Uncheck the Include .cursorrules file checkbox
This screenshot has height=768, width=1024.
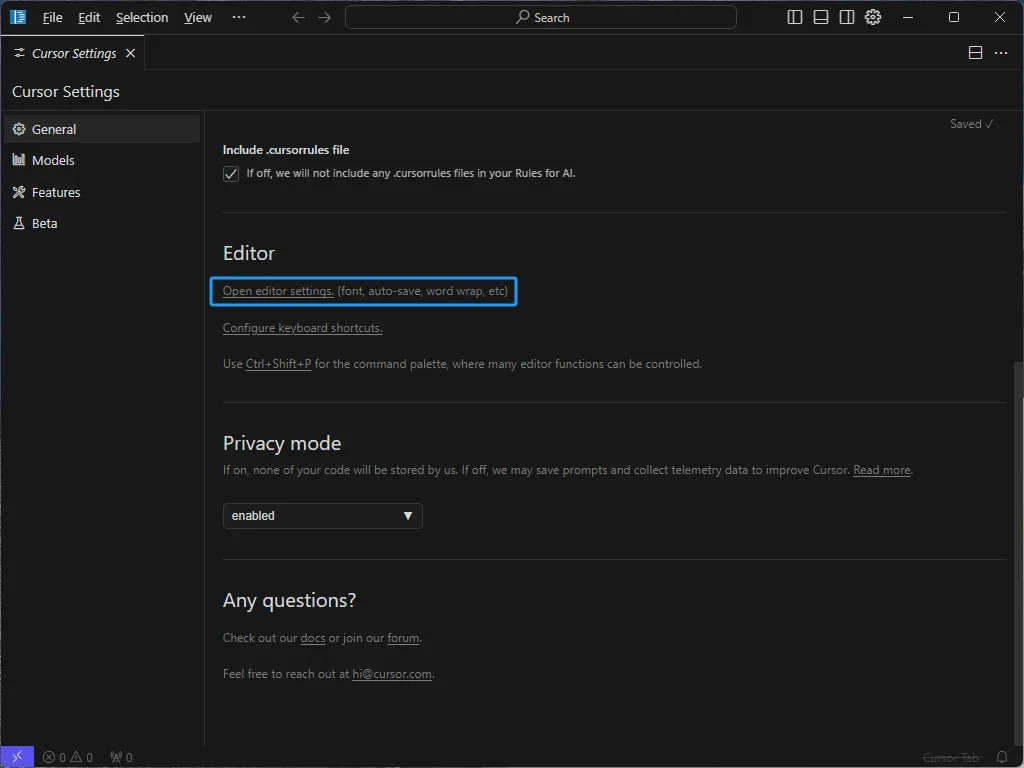231,174
